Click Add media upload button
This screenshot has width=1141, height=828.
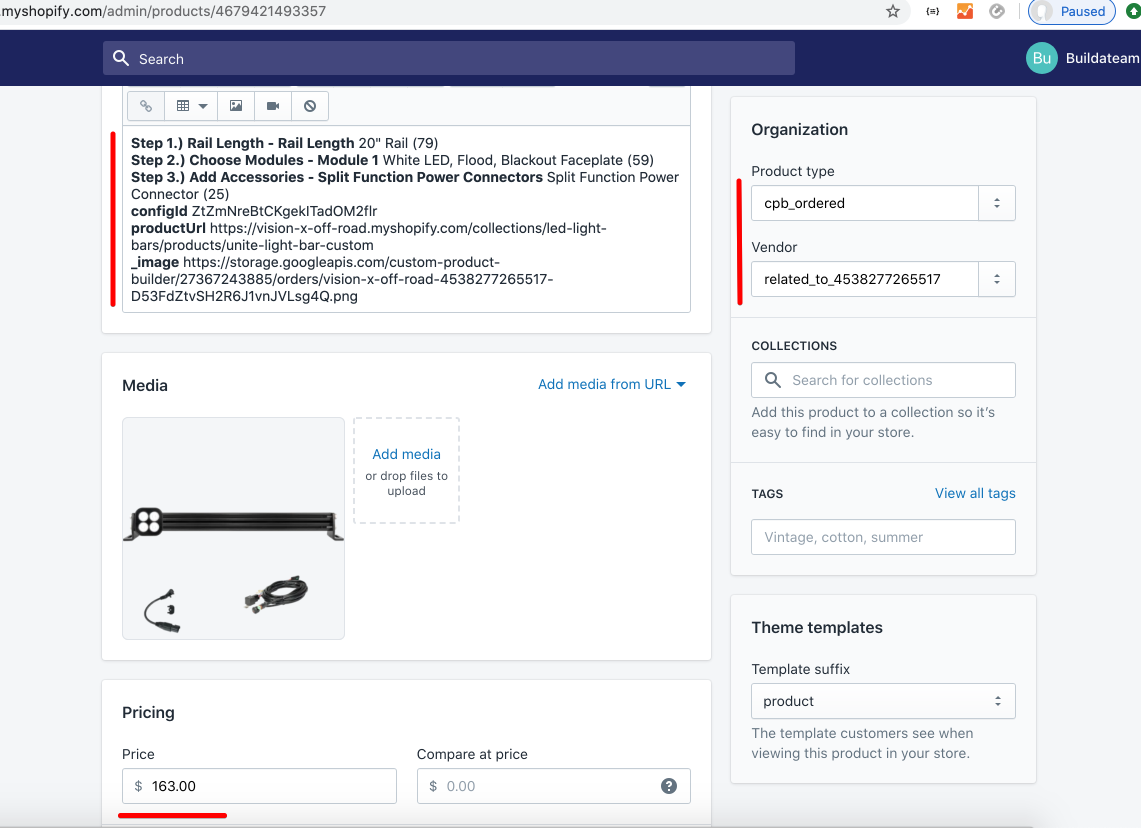pyautogui.click(x=406, y=470)
